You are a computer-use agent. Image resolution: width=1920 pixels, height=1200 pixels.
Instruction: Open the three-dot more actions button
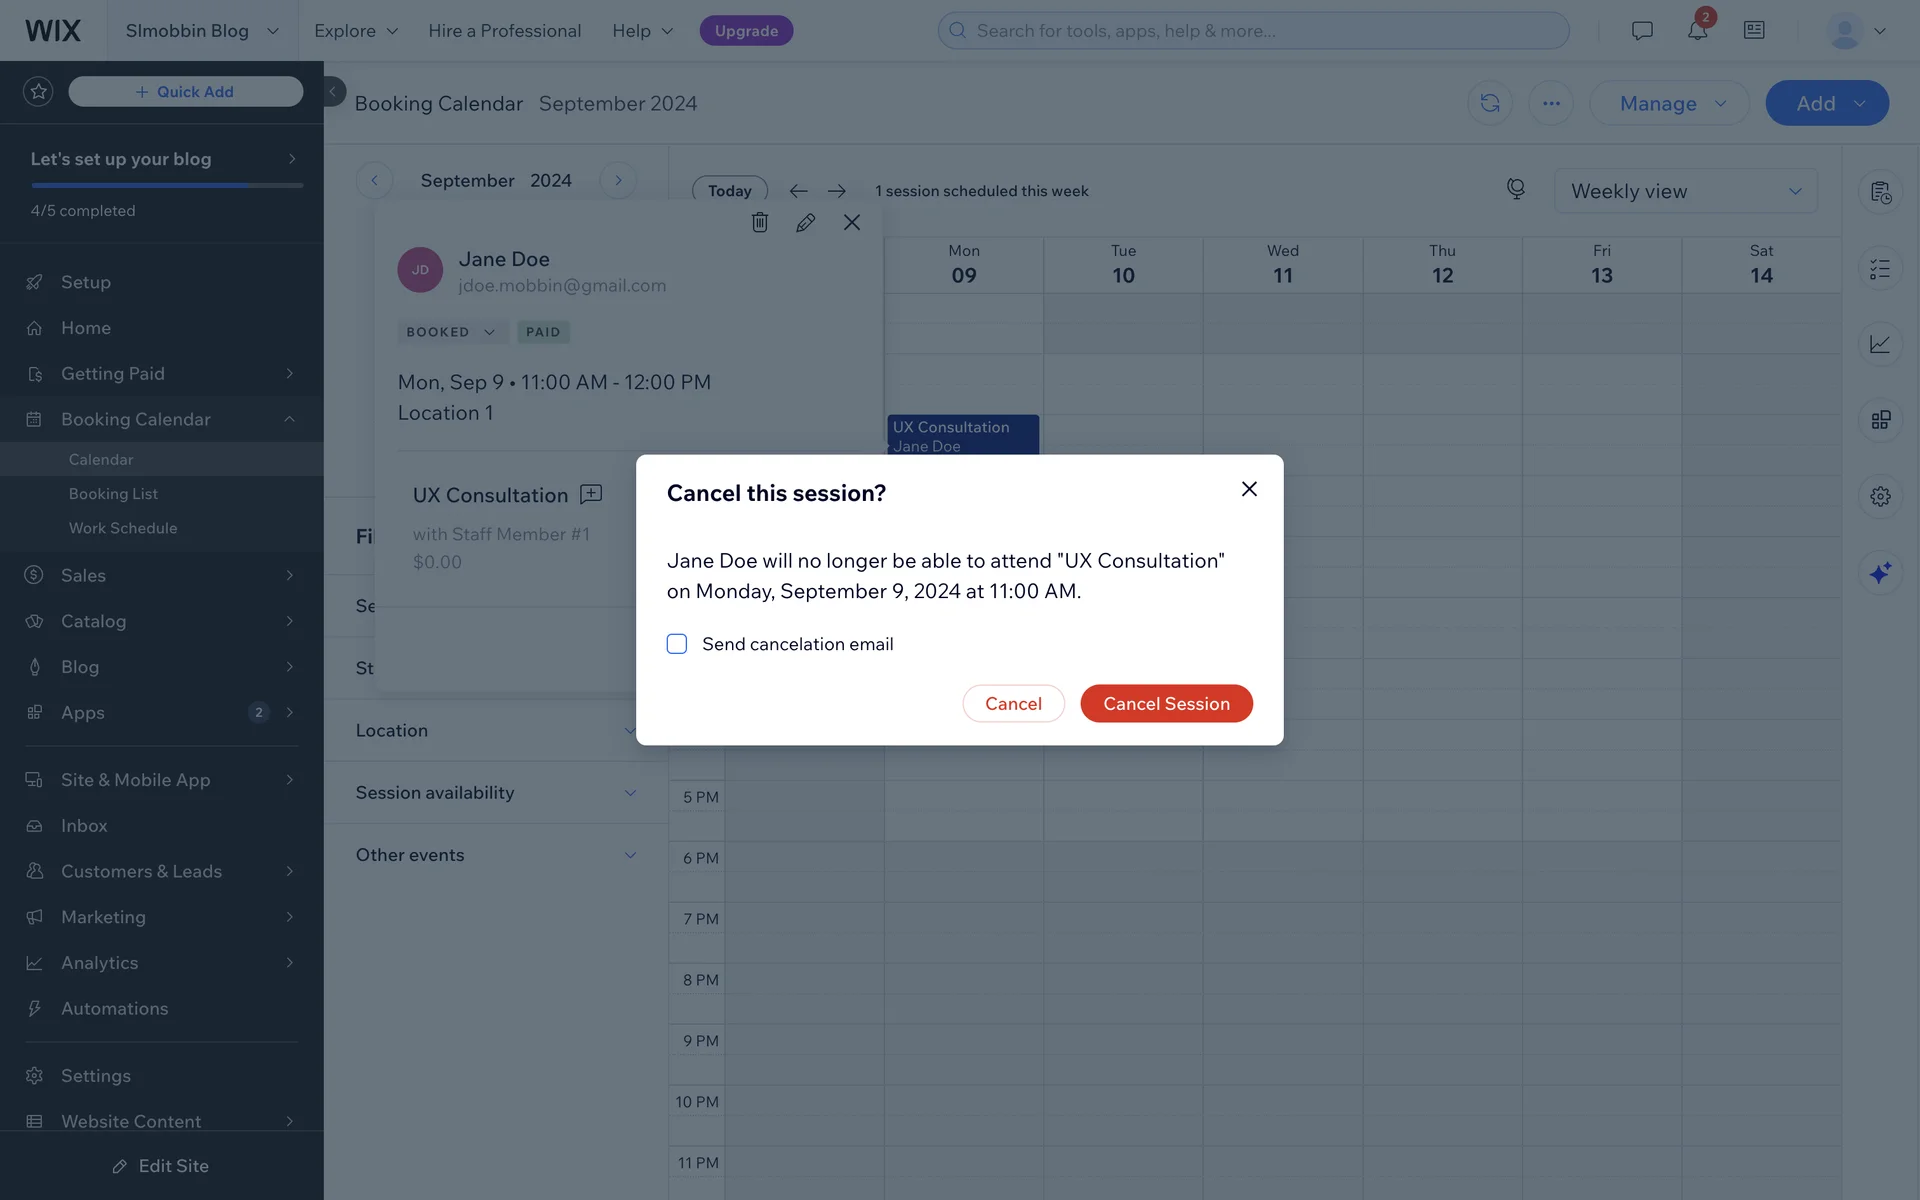1551,103
